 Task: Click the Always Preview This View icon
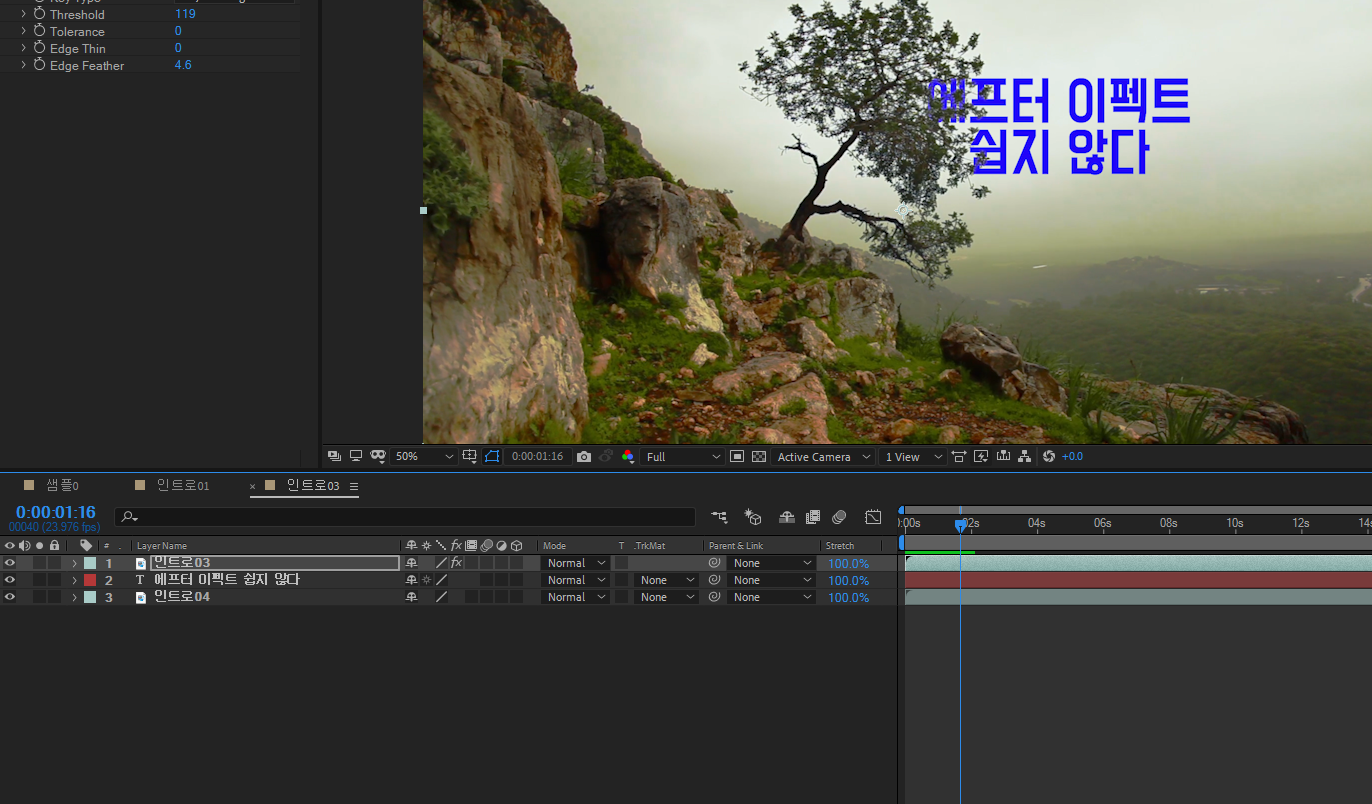click(x=335, y=456)
